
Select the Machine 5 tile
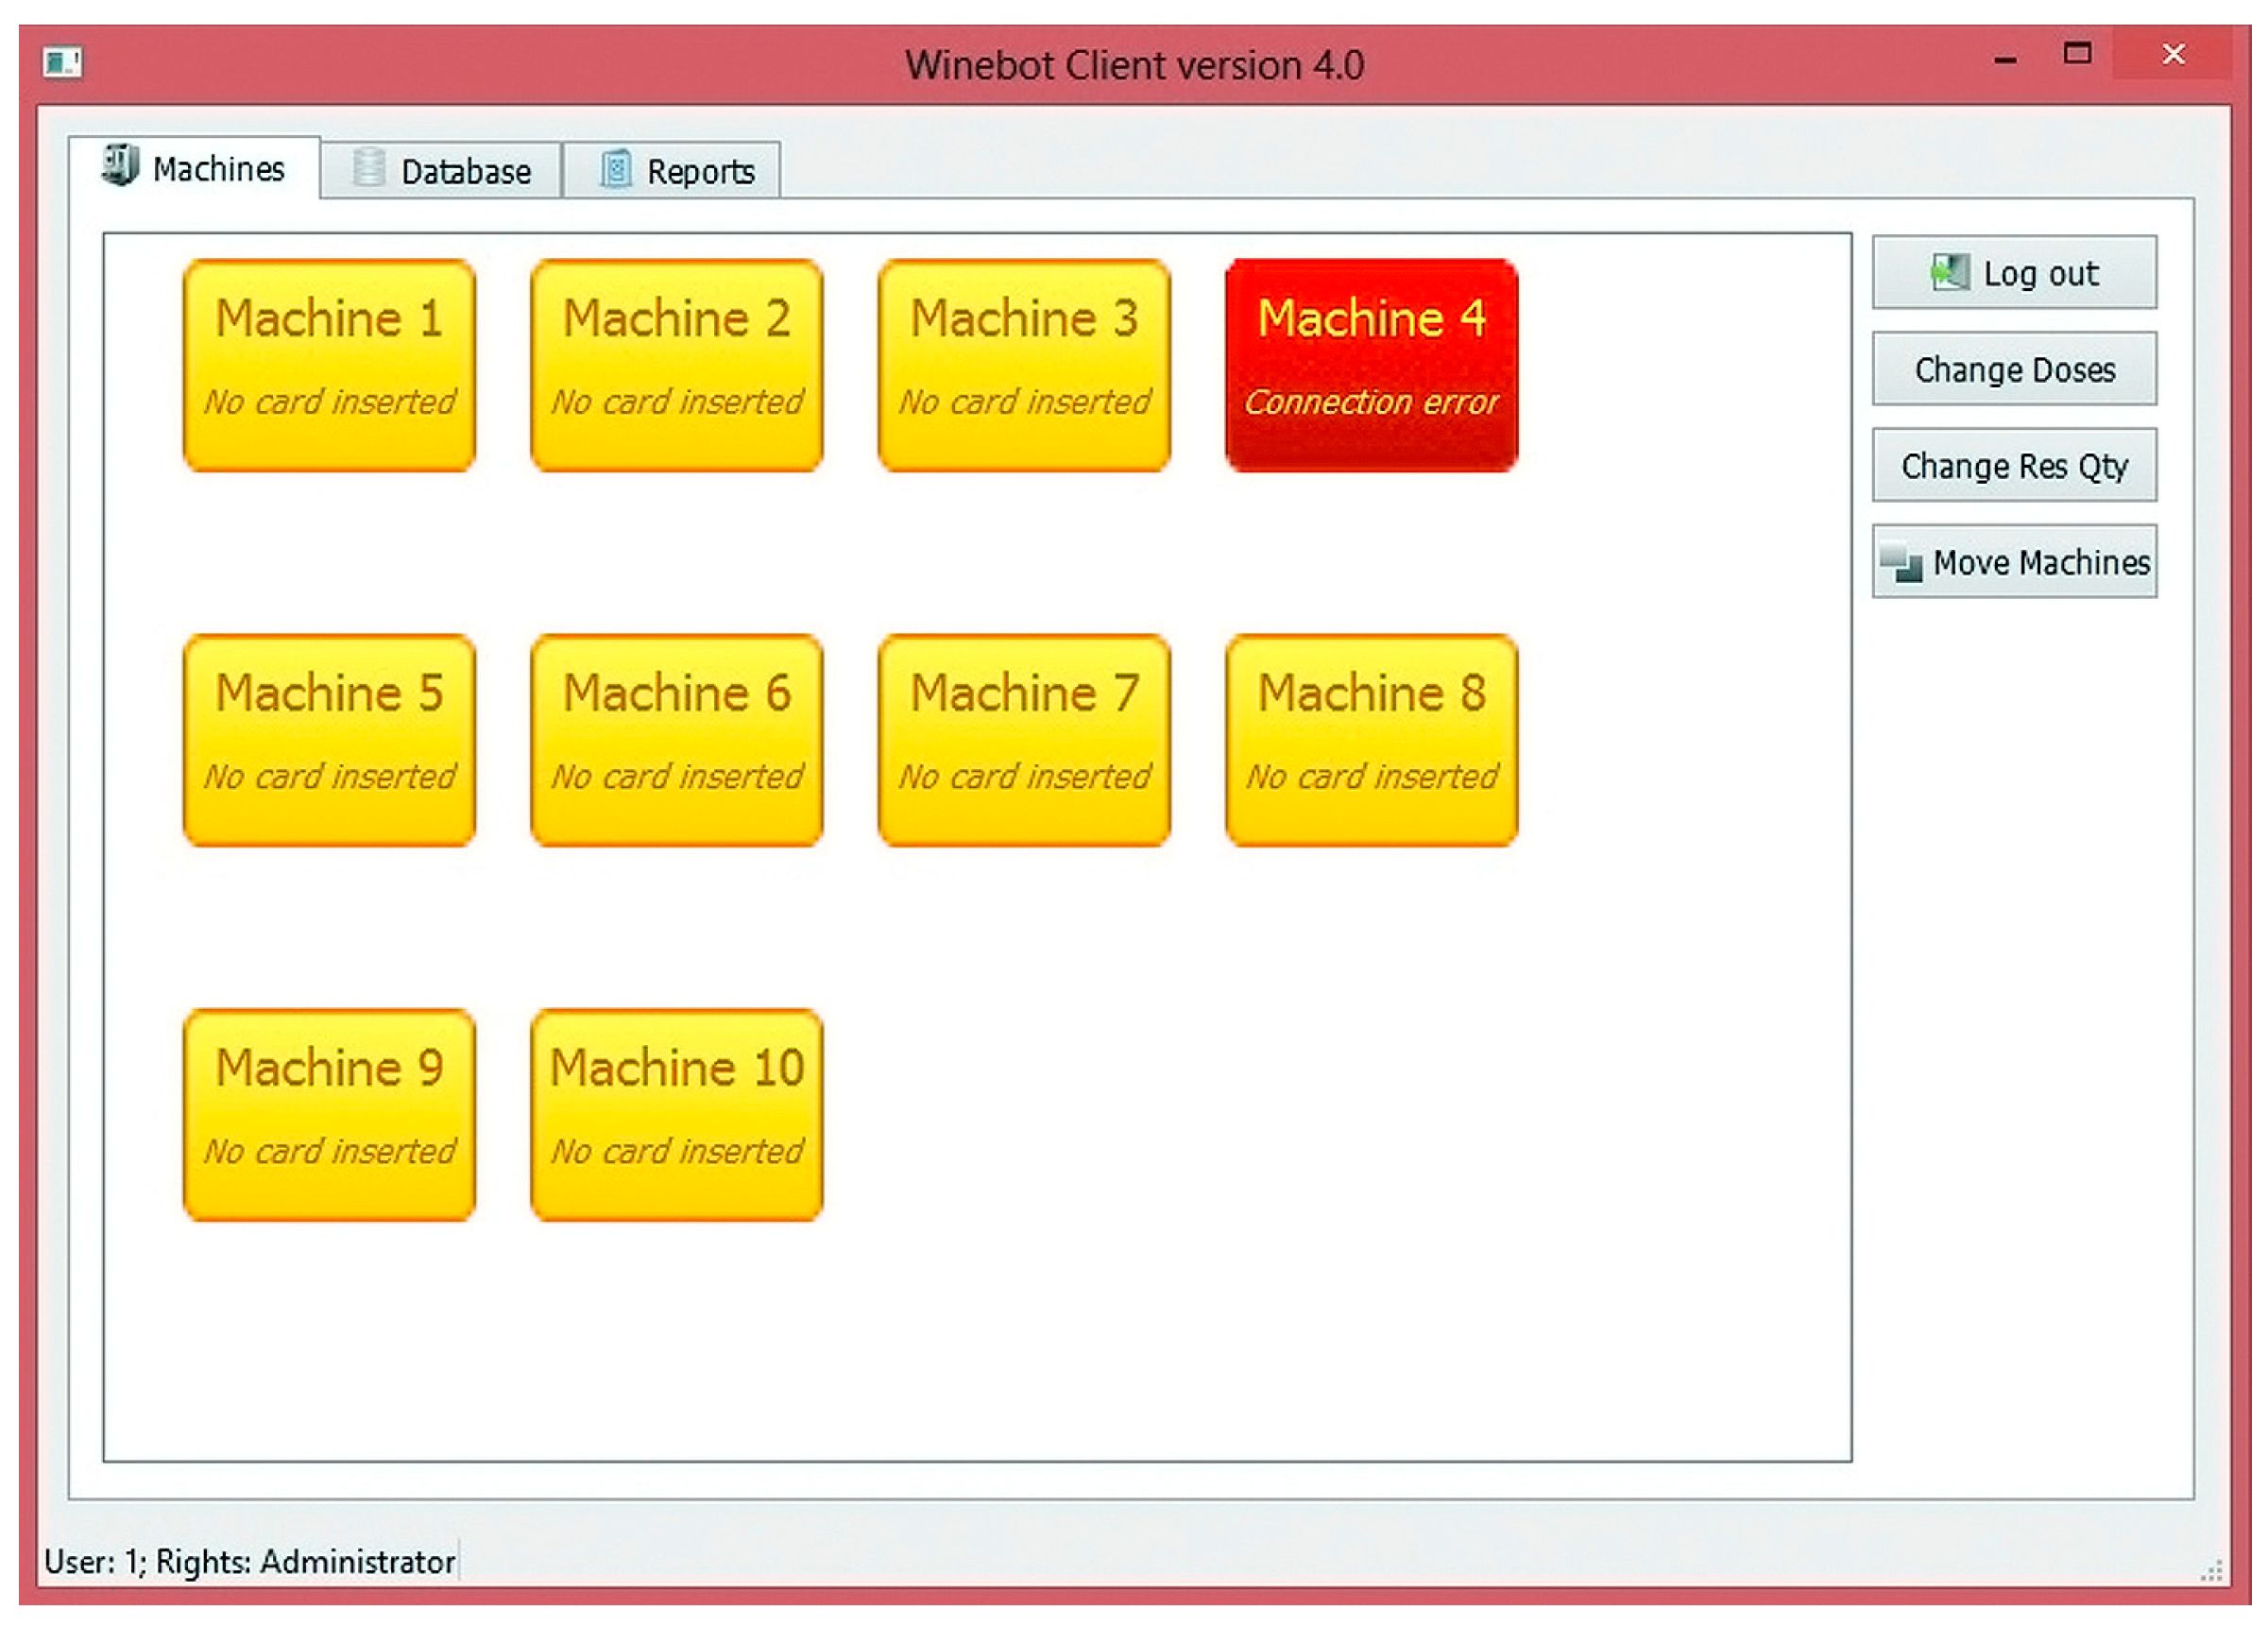329,740
